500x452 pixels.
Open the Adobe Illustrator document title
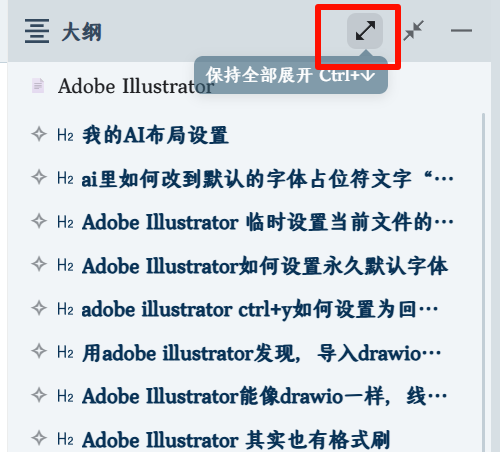[136, 86]
